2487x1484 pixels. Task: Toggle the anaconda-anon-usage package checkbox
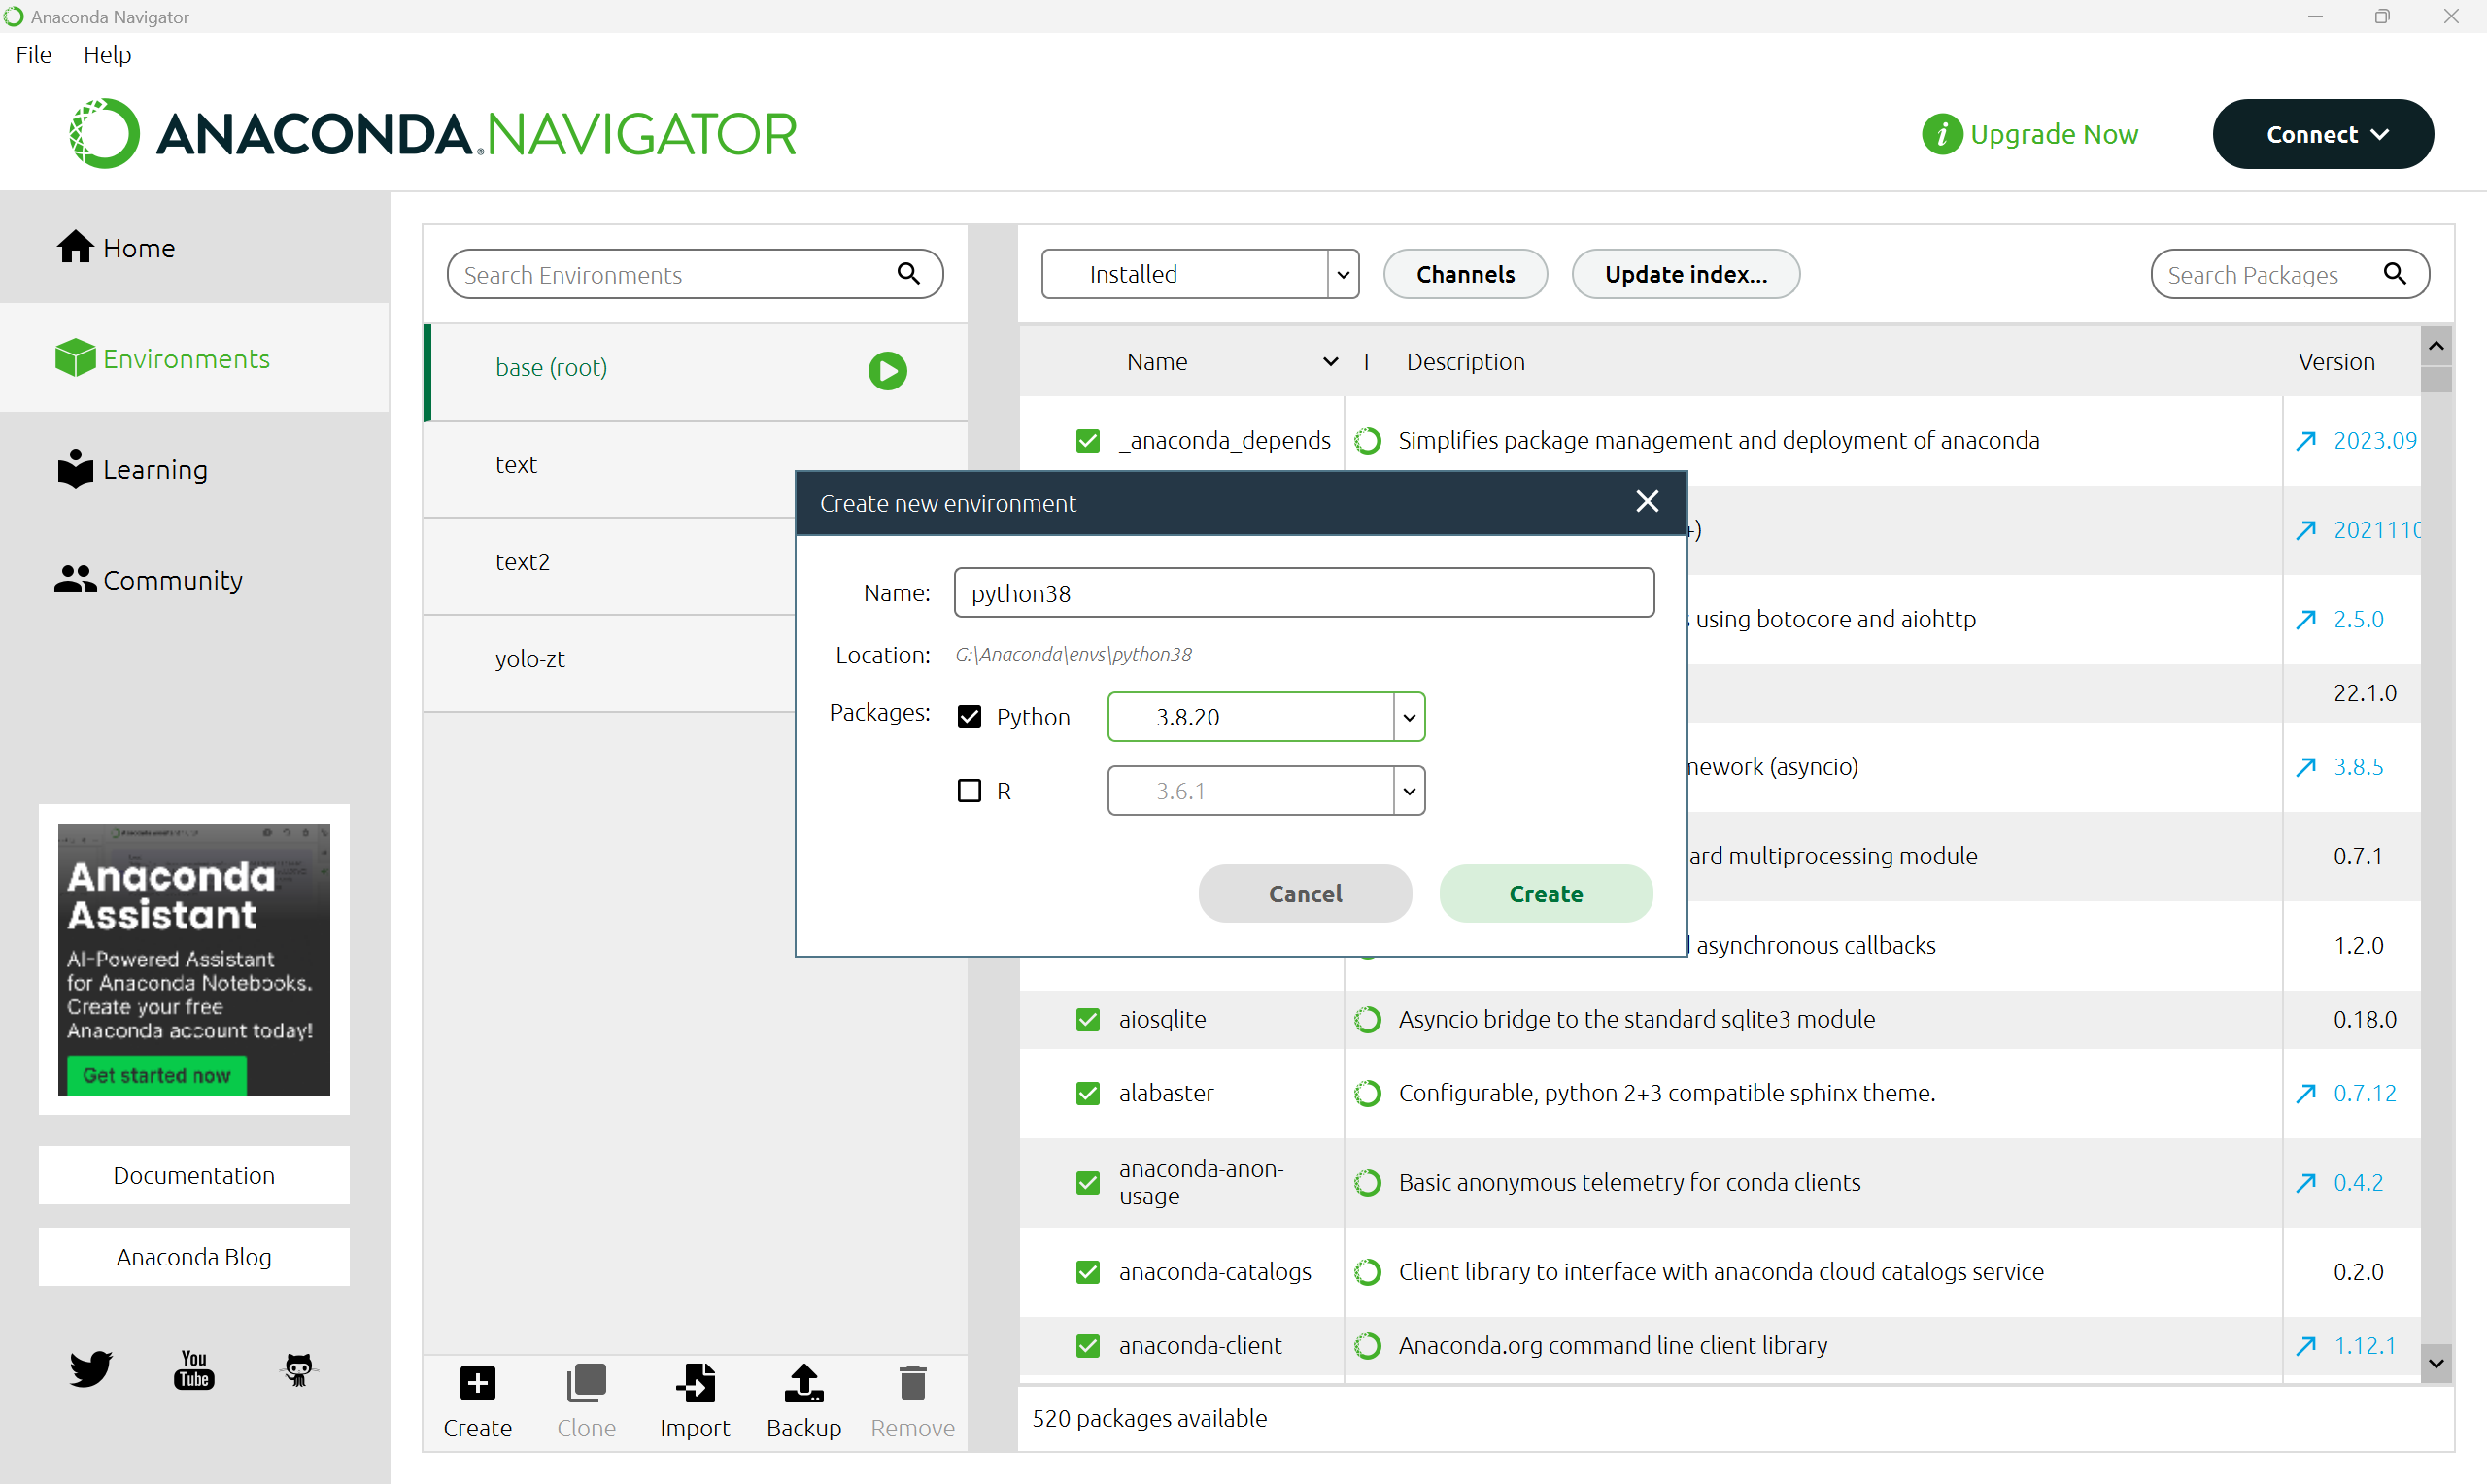(1087, 1182)
